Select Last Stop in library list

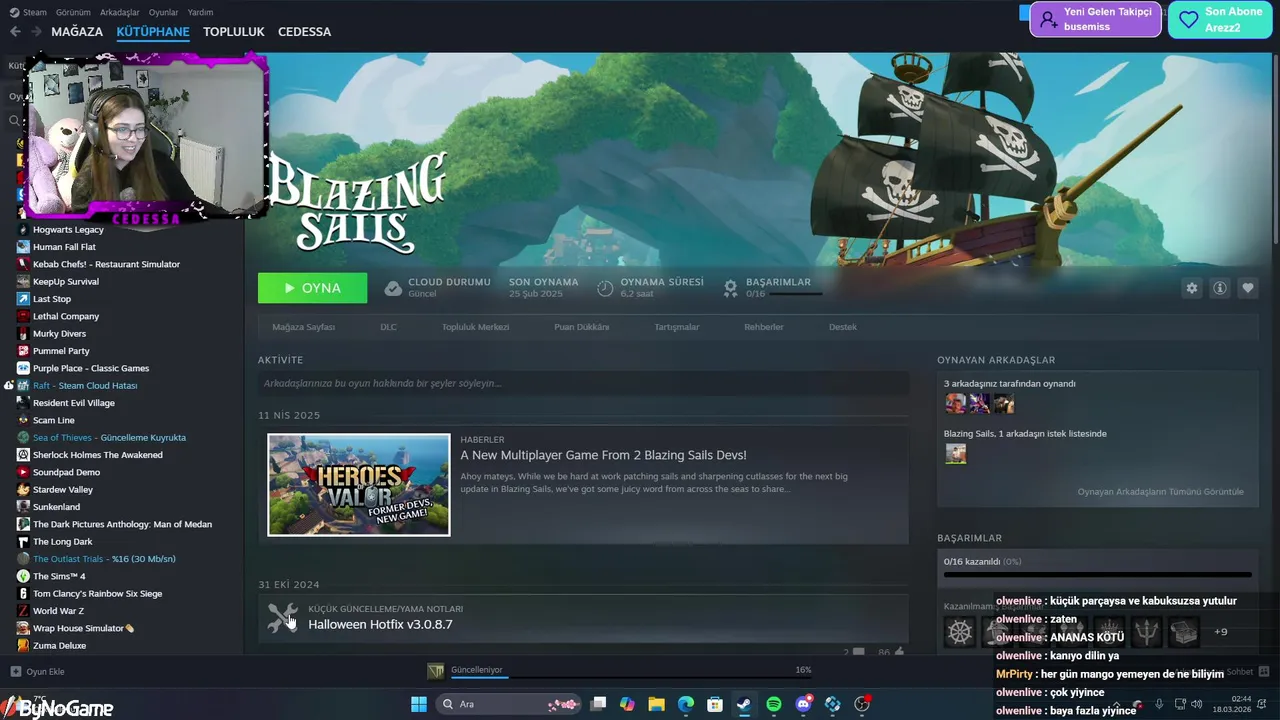[x=52, y=299]
